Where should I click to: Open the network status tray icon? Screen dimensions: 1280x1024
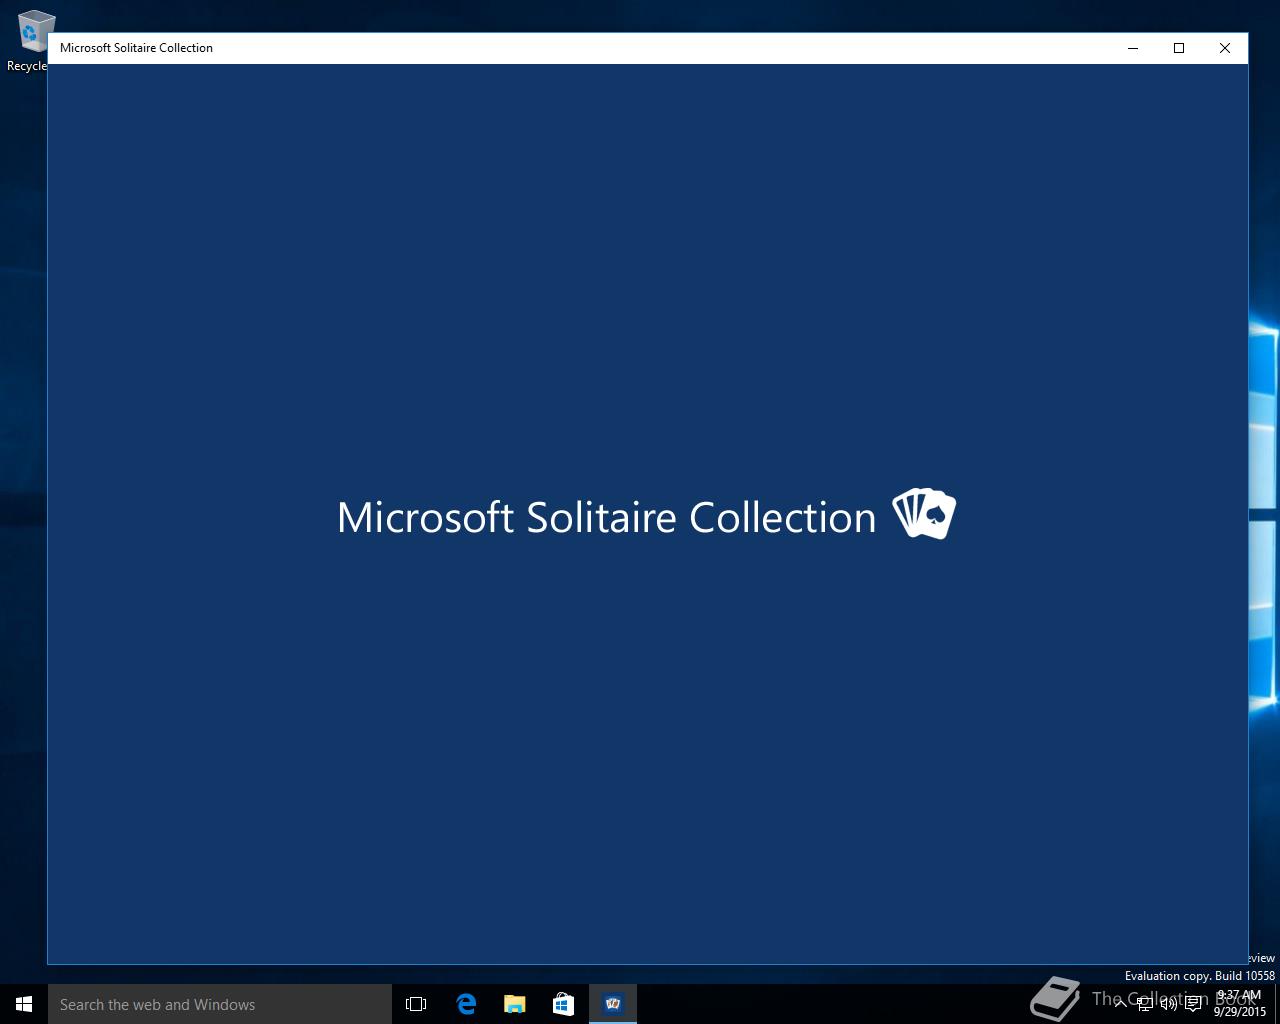[1145, 1004]
